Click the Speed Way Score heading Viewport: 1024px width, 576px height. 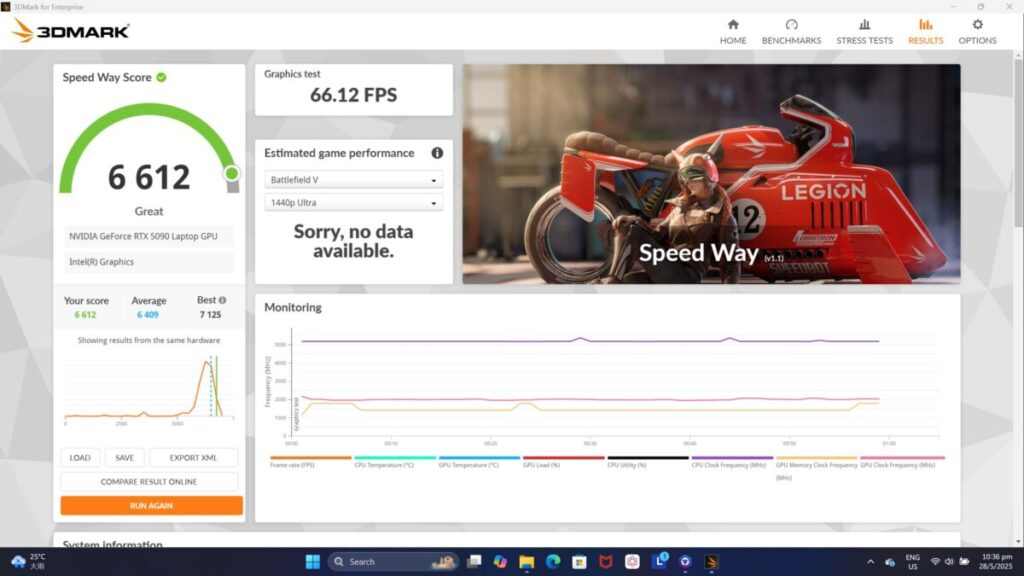pyautogui.click(x=107, y=77)
